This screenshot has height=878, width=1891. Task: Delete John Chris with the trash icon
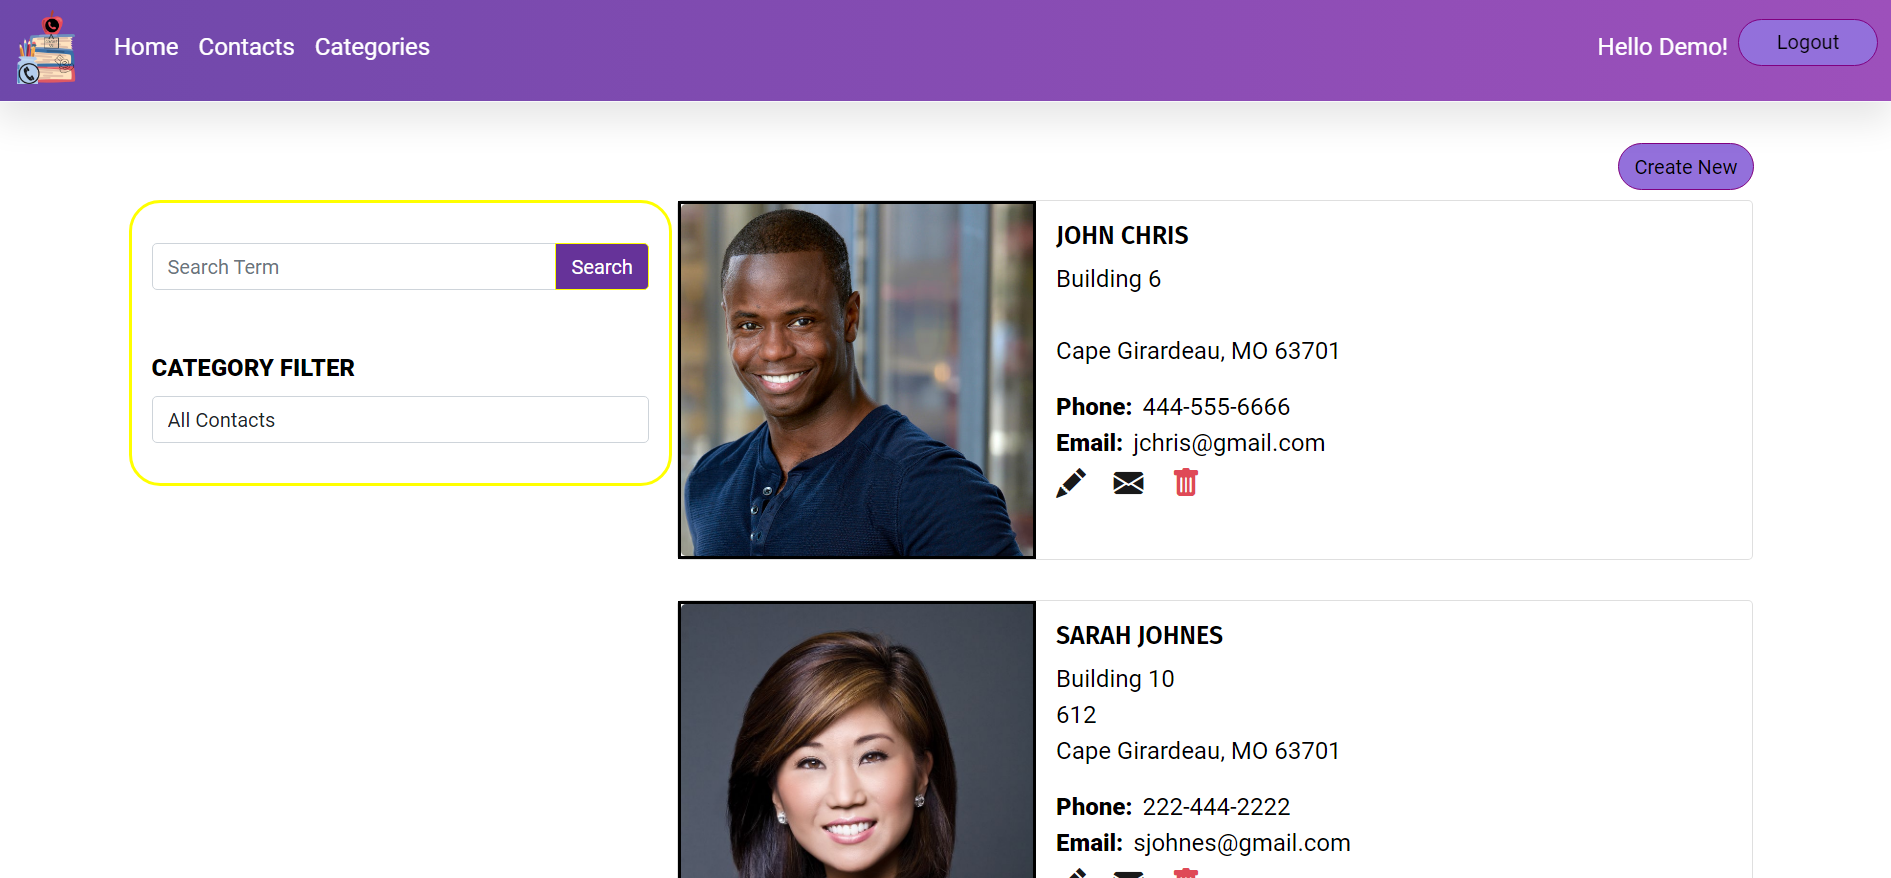click(1186, 482)
